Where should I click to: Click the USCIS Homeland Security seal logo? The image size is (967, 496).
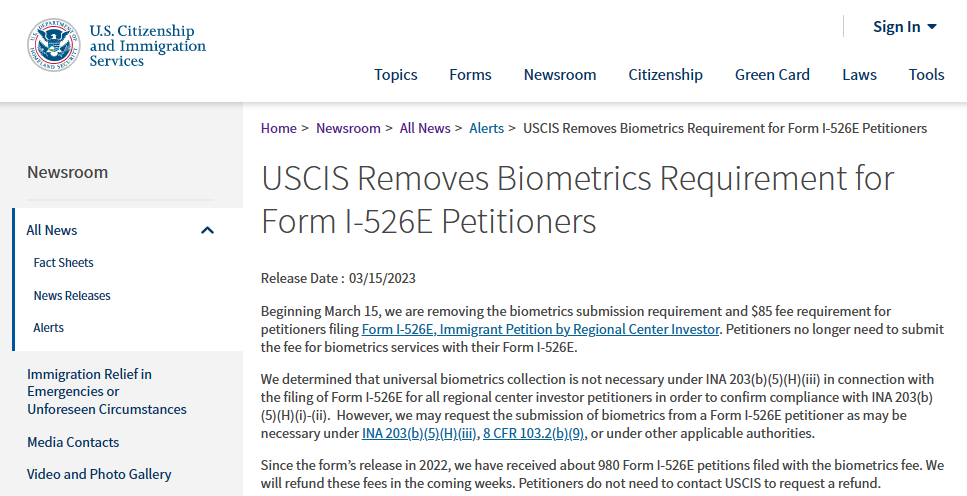click(x=54, y=45)
